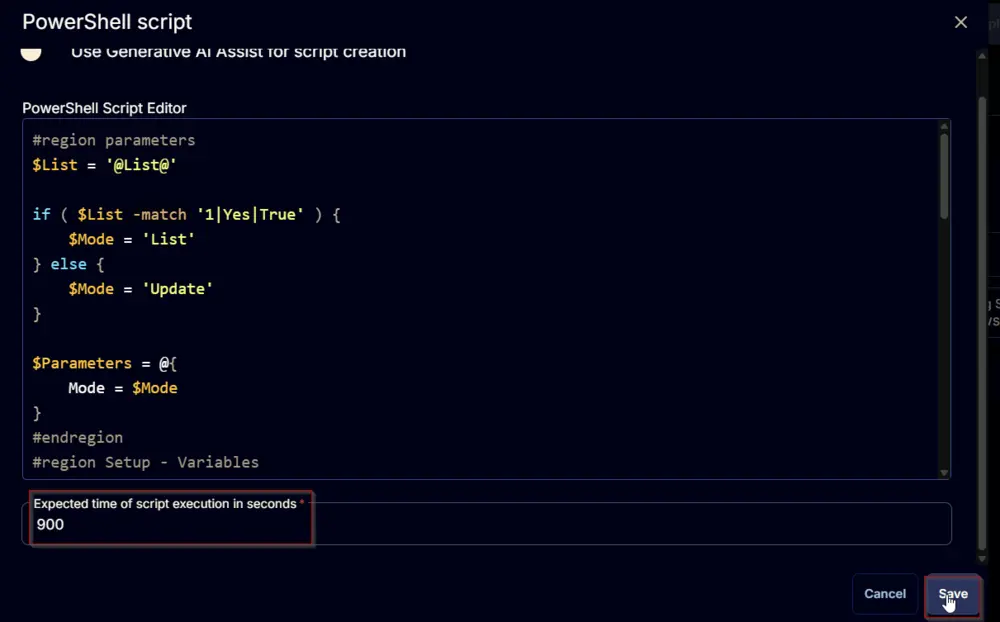This screenshot has height=622, width=1000.
Task: Click the '#endregion' line
Action: 78,438
